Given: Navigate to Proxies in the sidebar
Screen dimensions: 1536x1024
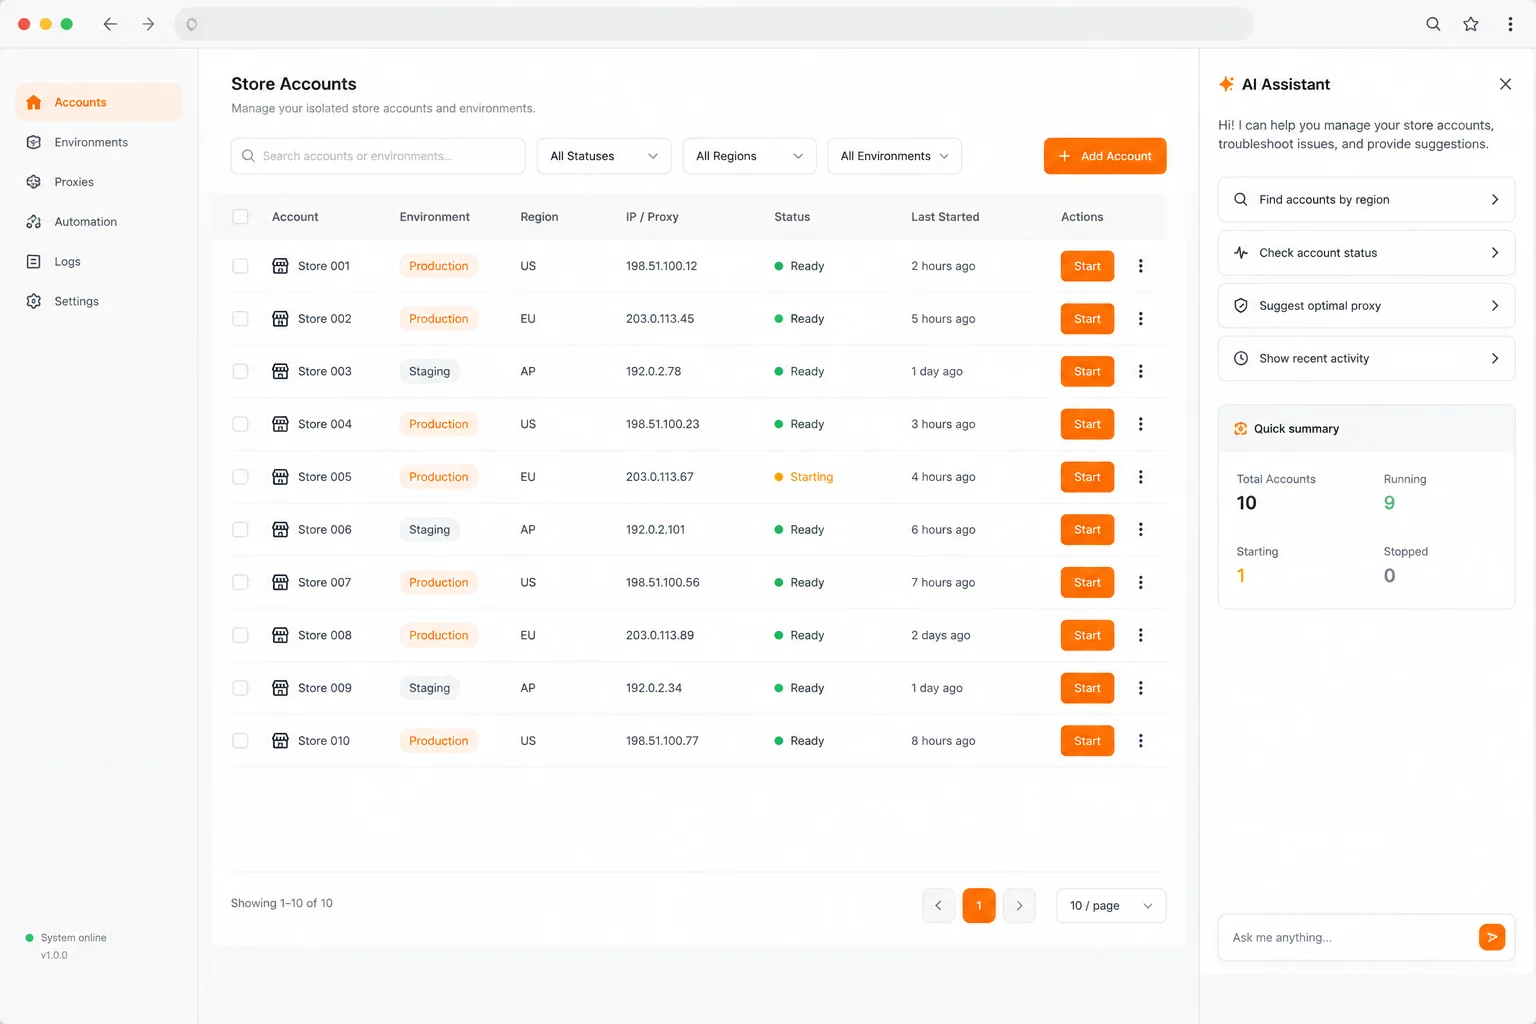Looking at the screenshot, I should 98,182.
